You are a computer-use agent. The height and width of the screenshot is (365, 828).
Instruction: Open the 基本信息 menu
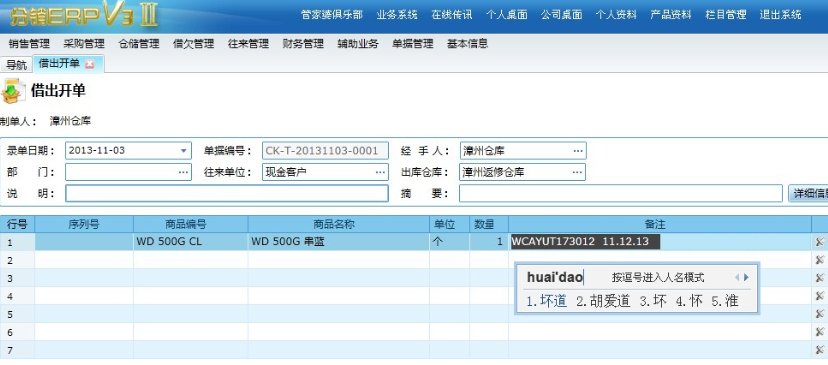pos(467,44)
